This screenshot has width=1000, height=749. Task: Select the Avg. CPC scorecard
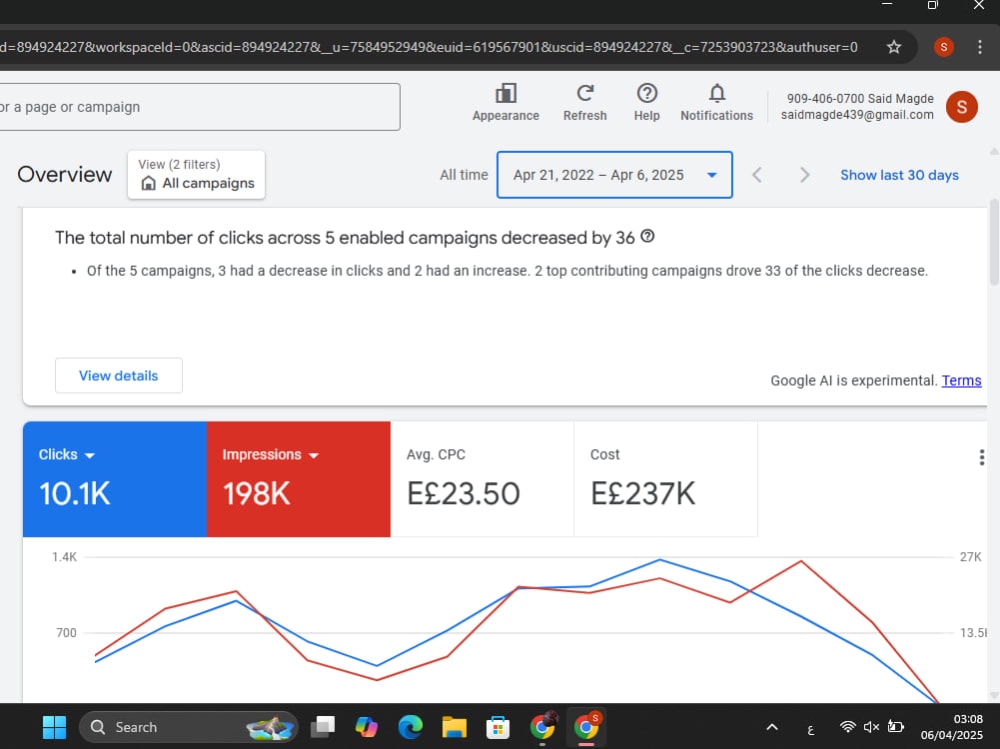coord(482,479)
